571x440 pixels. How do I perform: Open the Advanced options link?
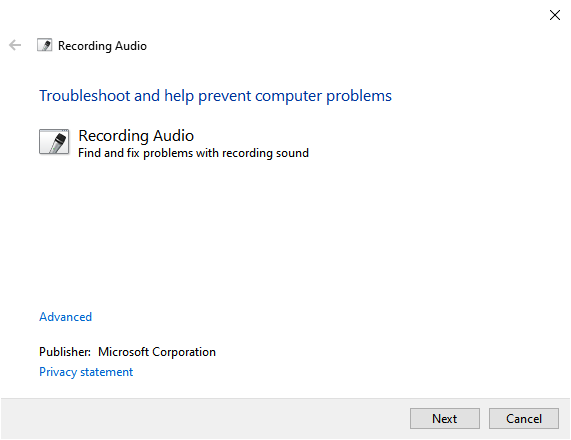(x=66, y=317)
